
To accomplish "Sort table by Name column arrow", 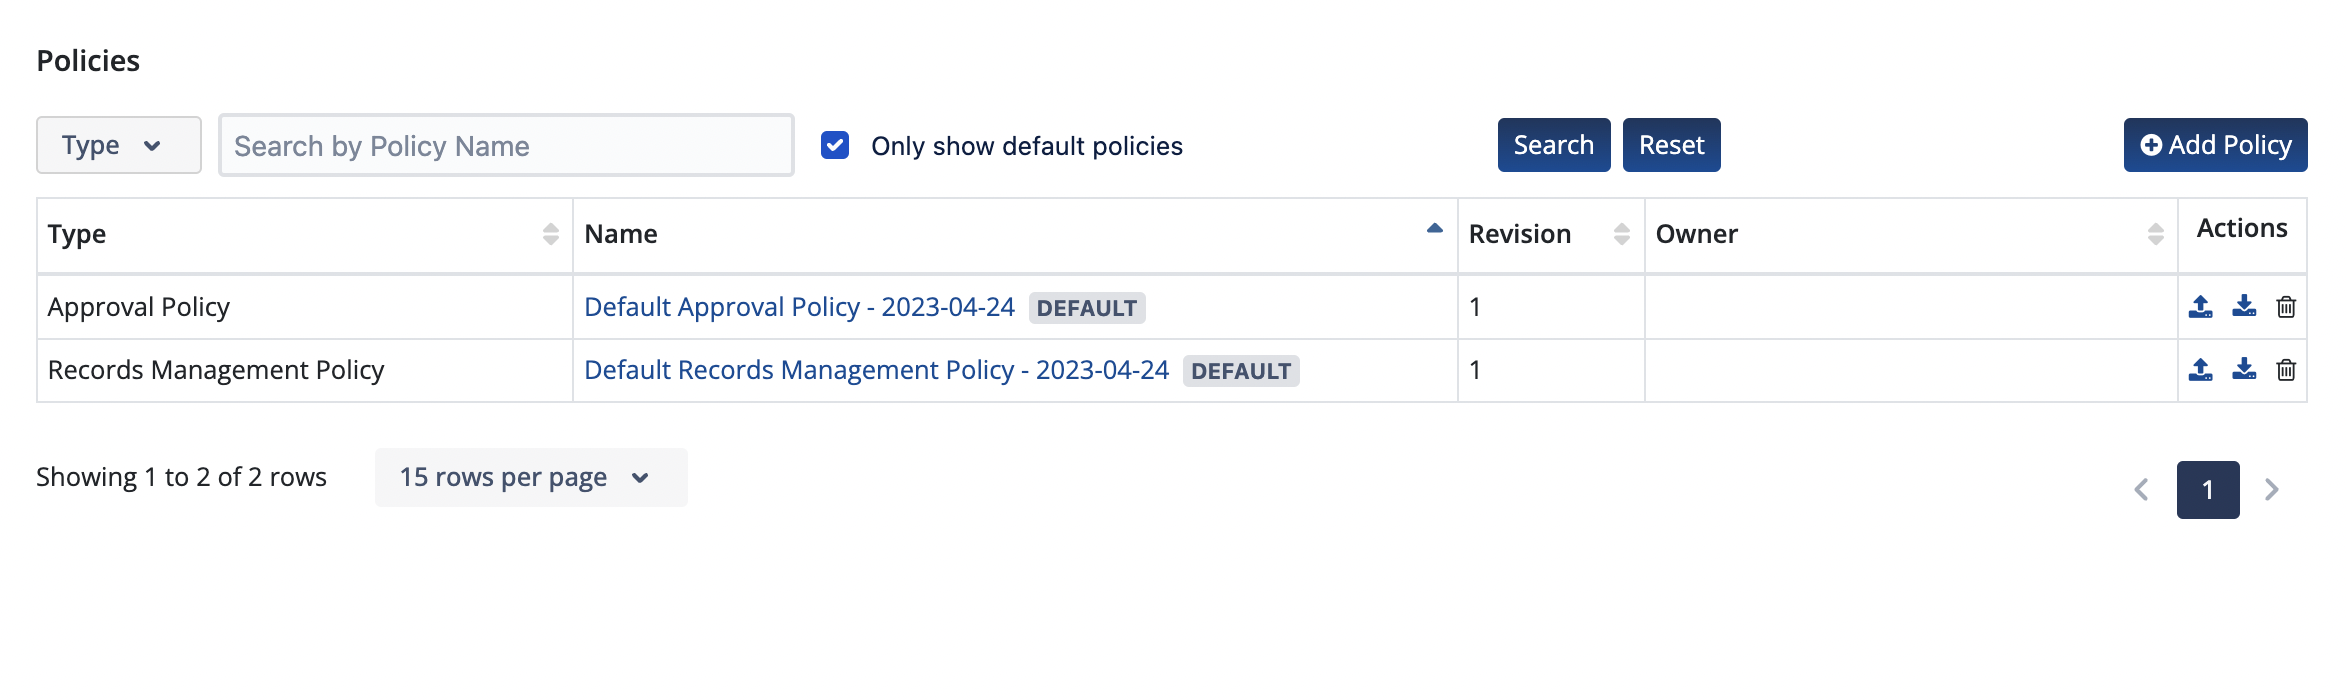I will [x=1435, y=229].
